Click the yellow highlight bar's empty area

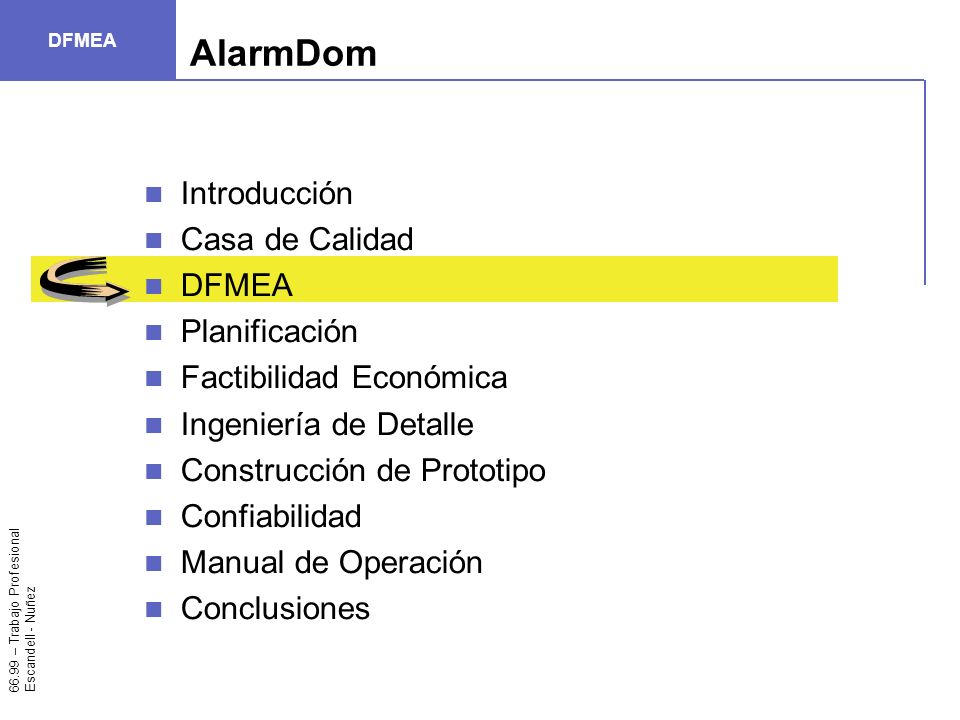click(563, 279)
